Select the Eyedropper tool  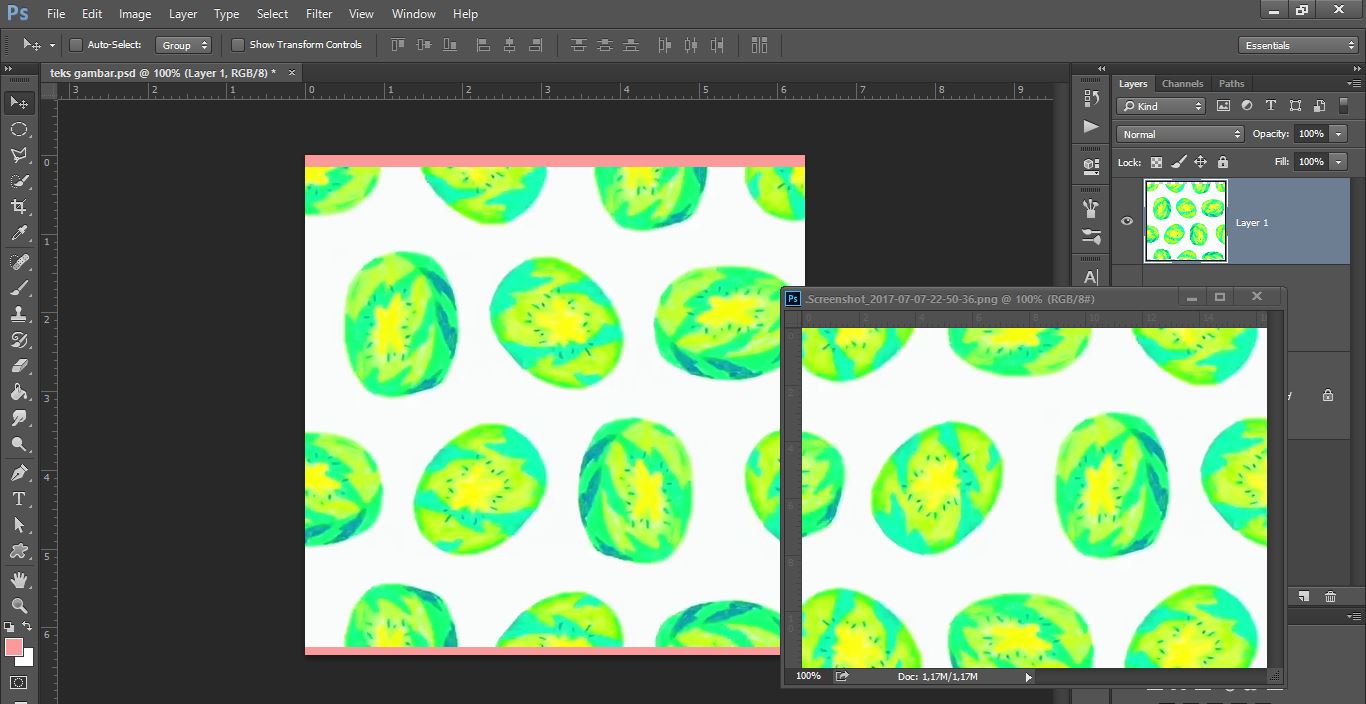point(18,233)
